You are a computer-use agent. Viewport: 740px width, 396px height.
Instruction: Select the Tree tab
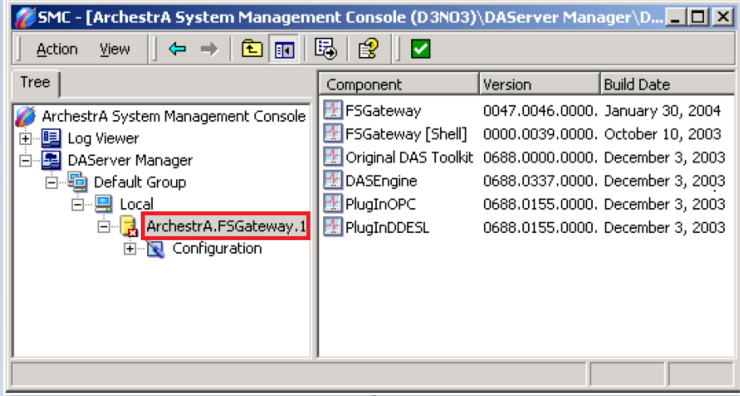[35, 83]
